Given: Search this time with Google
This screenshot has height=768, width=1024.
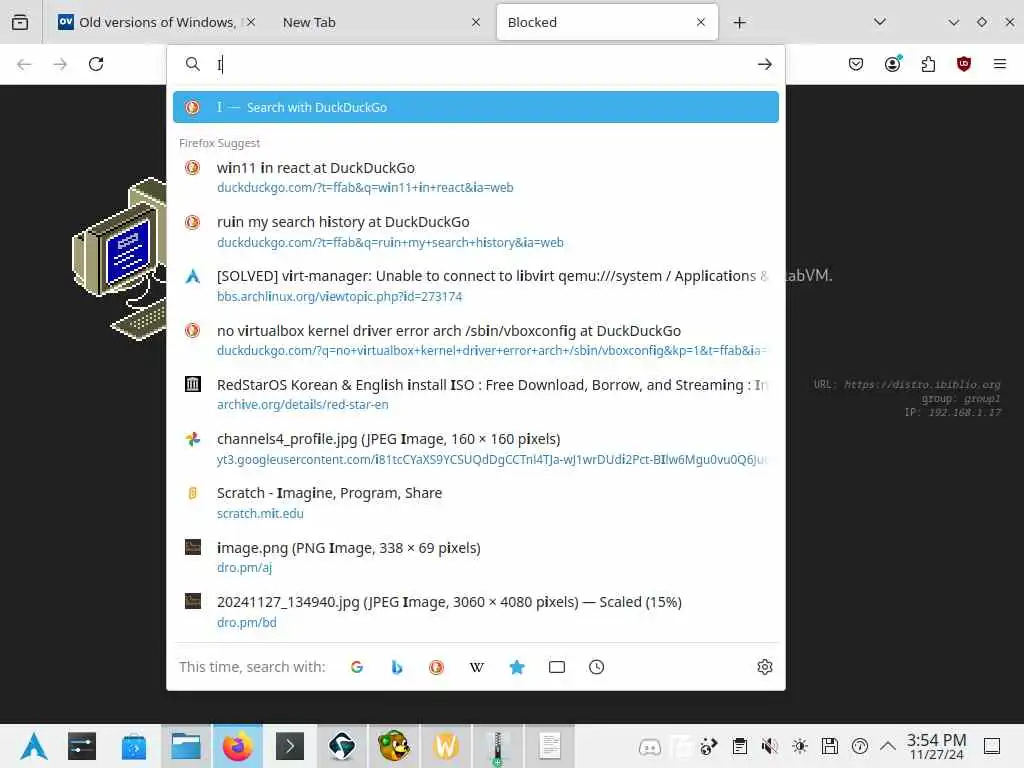Looking at the screenshot, I should coord(357,667).
